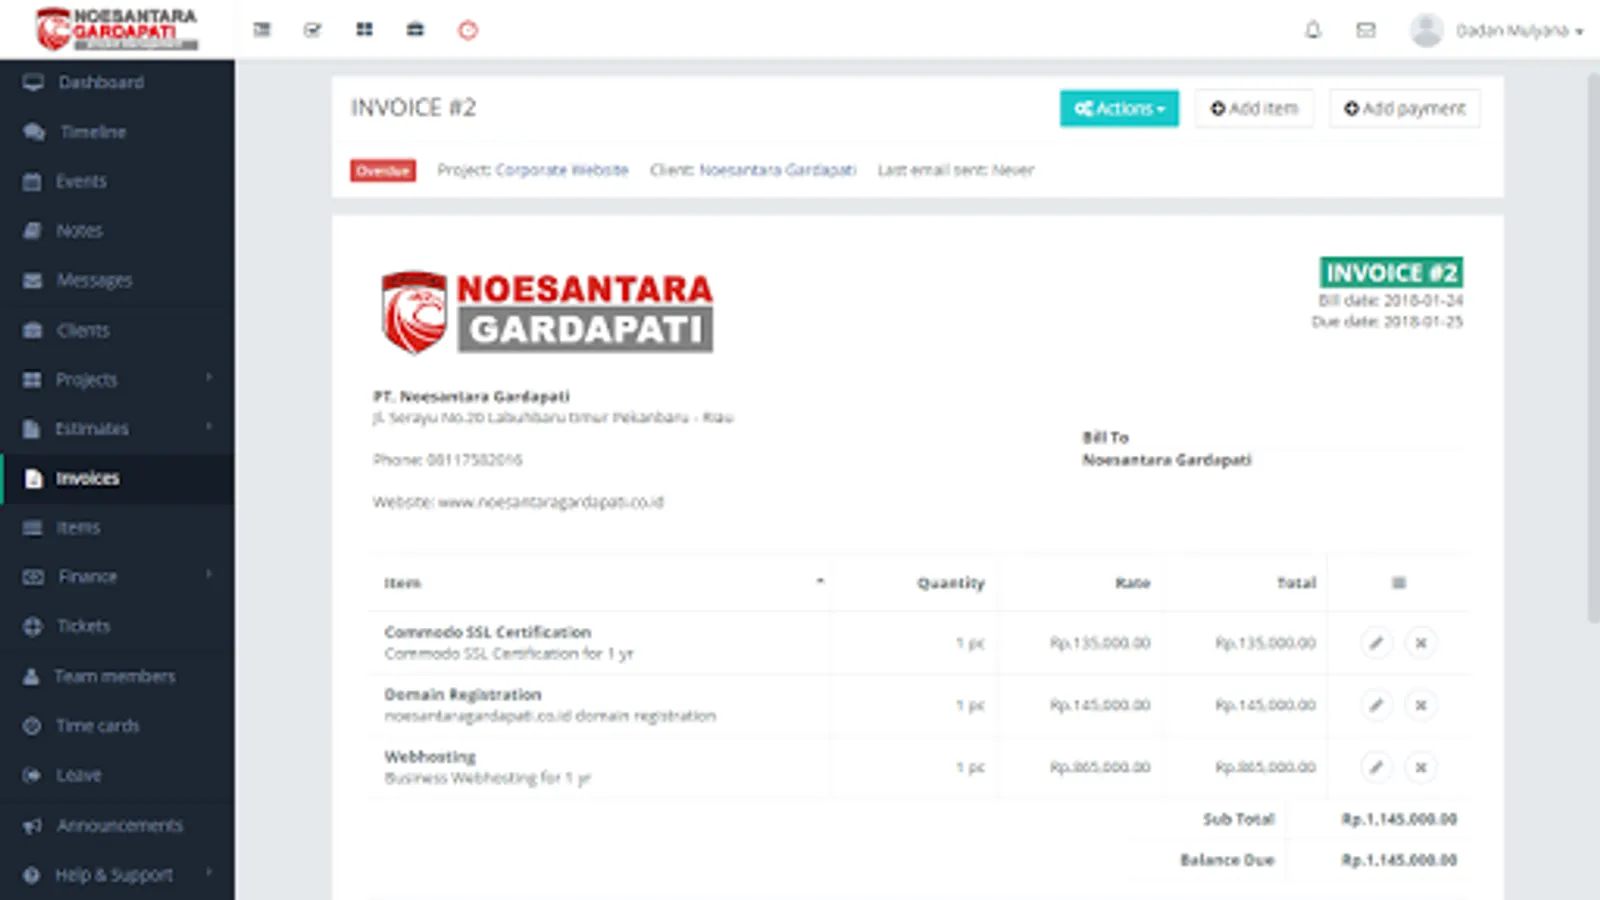The width and height of the screenshot is (1600, 900).
Task: Click the Last email sent: Never text
Action: click(x=956, y=170)
